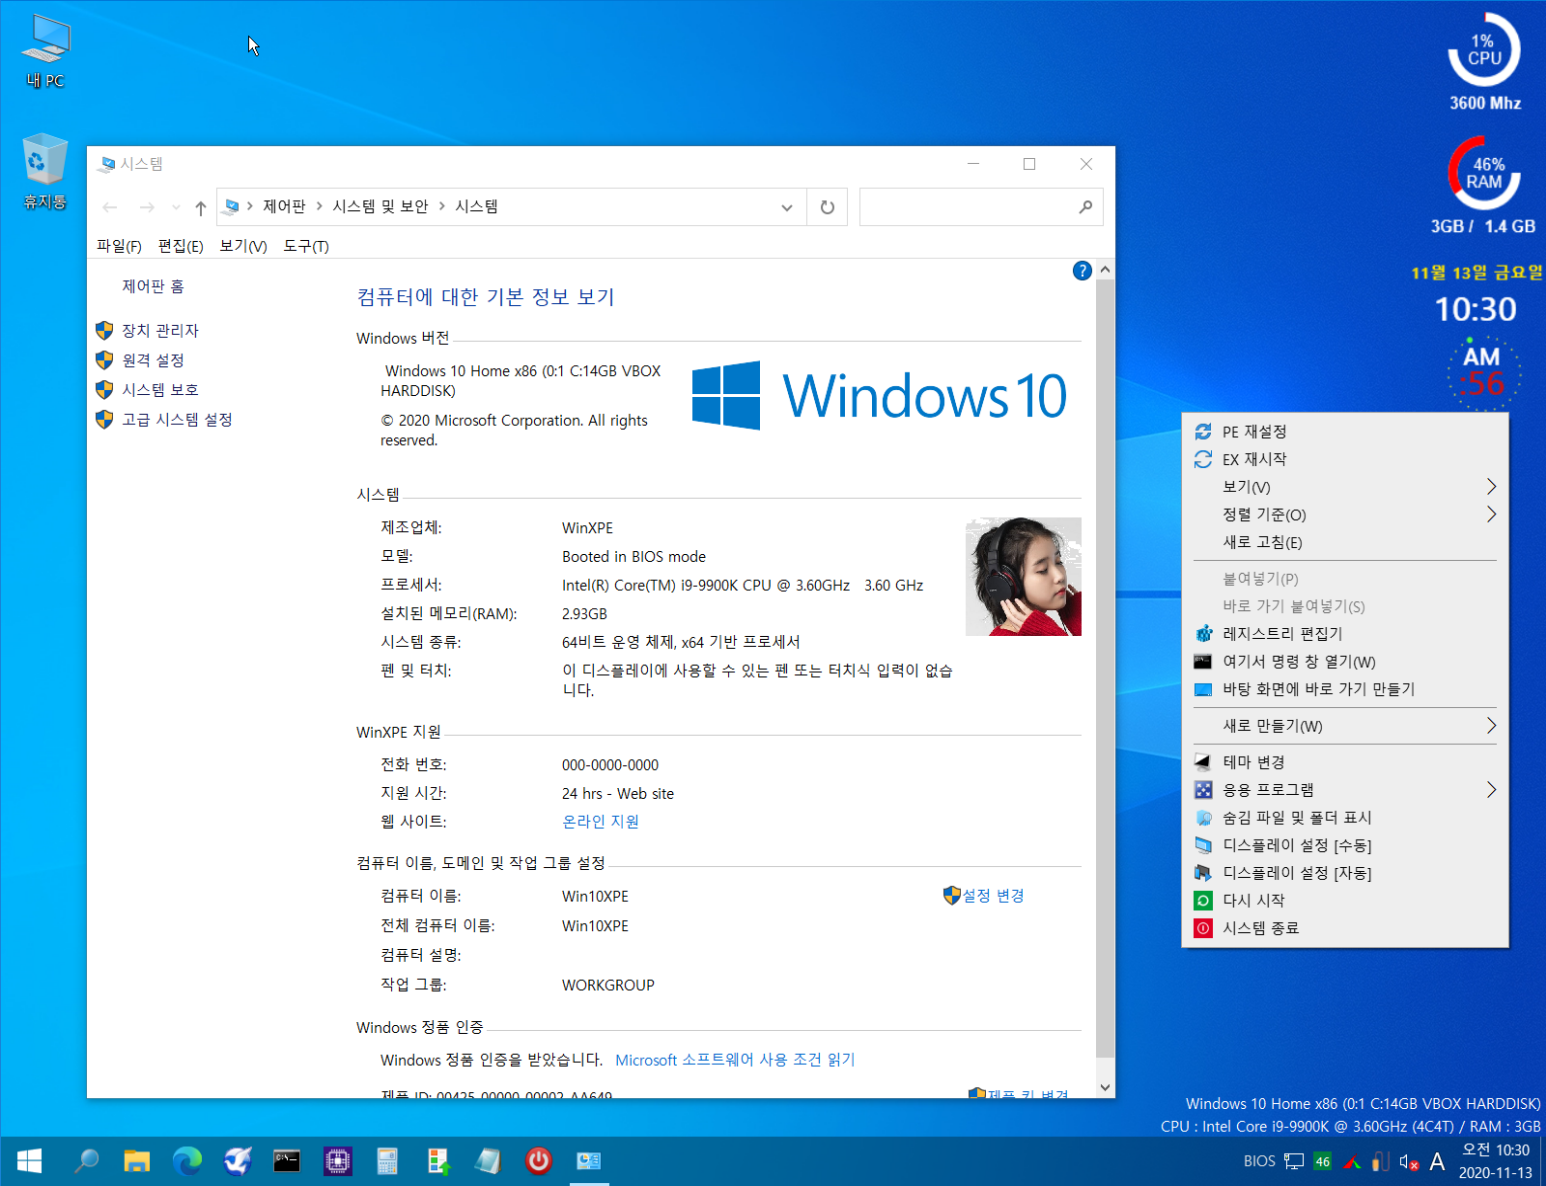The height and width of the screenshot is (1186, 1546).
Task: Click the back navigation arrow
Action: point(110,207)
